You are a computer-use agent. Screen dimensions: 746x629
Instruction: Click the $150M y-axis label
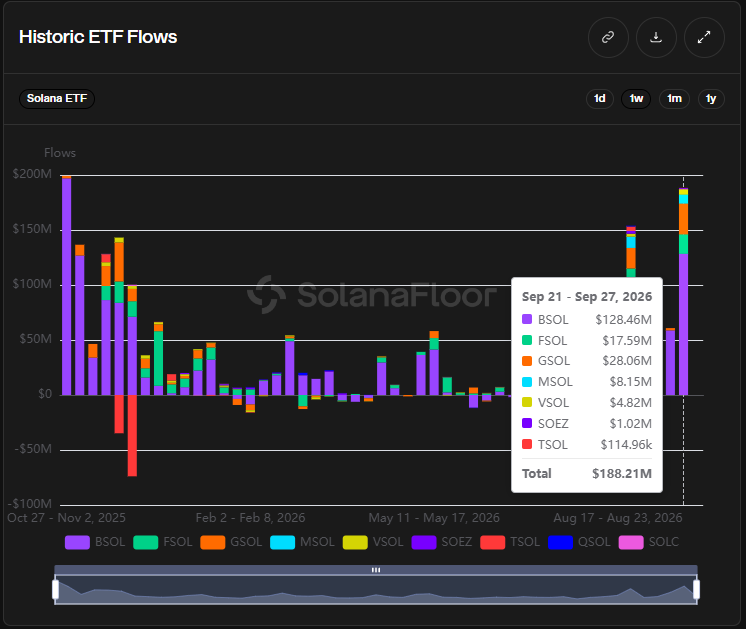click(x=32, y=229)
